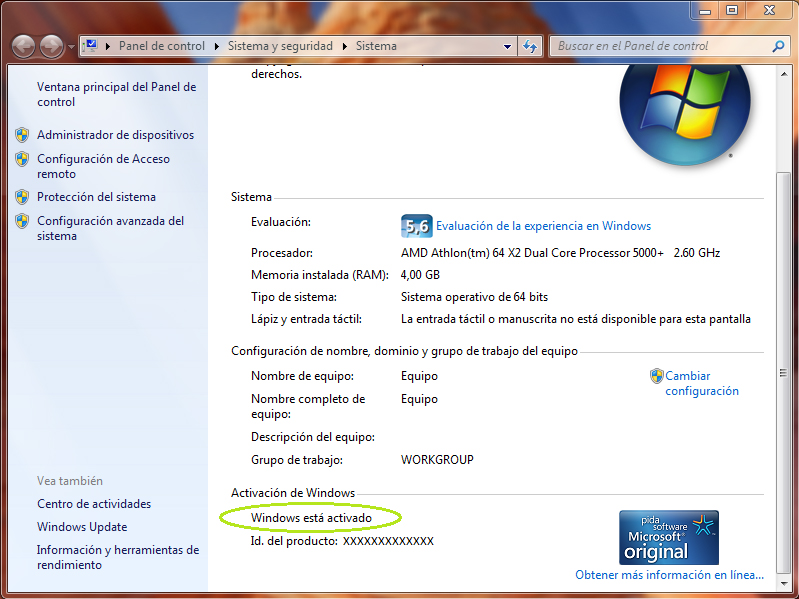Click shield icon beside Protección del sistema
Image resolution: width=799 pixels, height=599 pixels.
point(22,197)
